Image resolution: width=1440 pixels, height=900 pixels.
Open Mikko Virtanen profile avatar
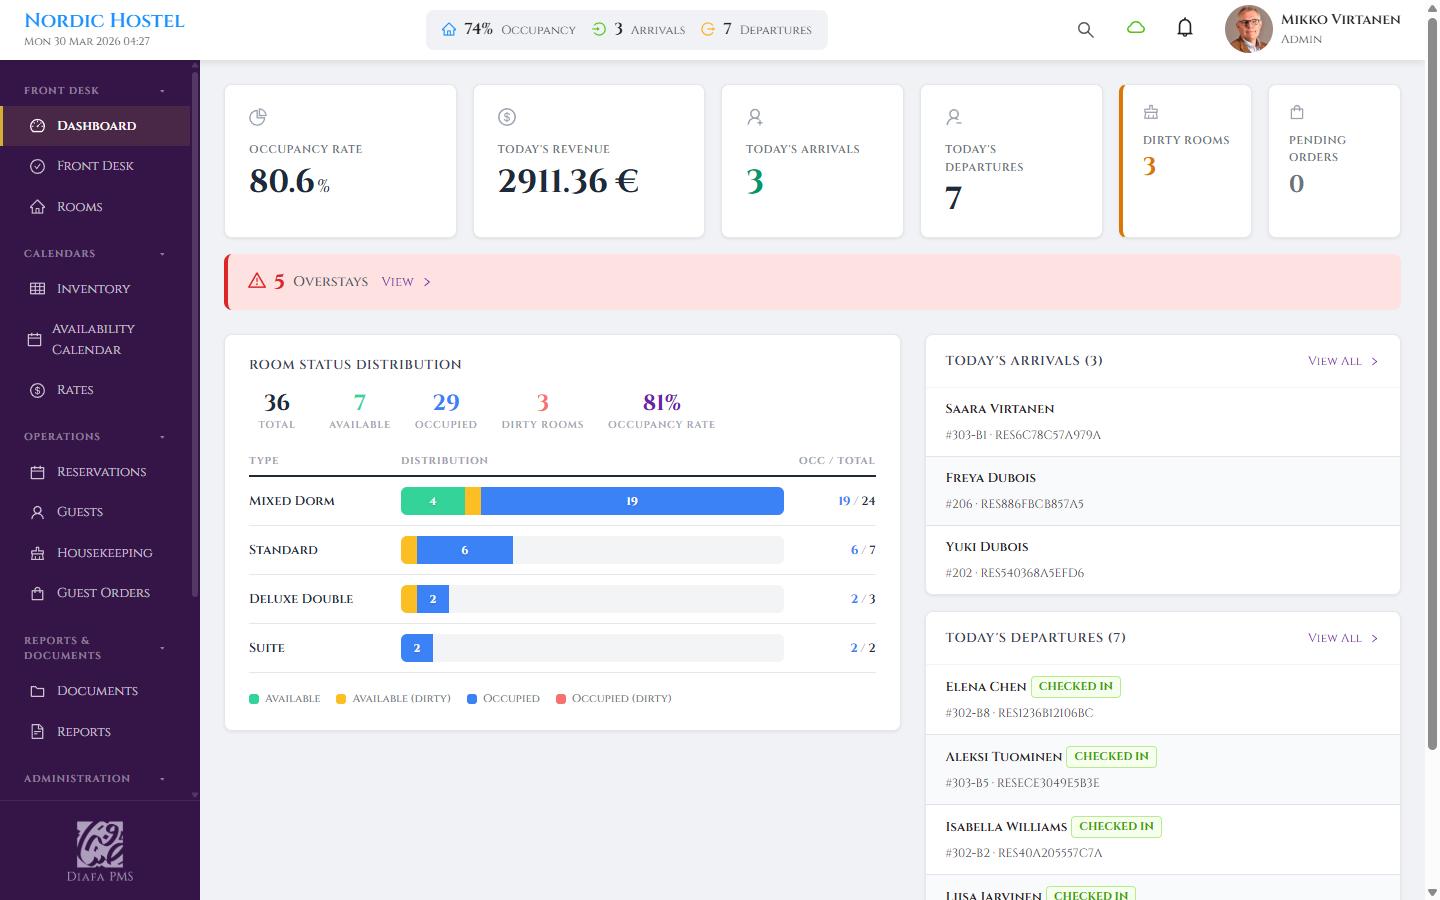point(1248,29)
